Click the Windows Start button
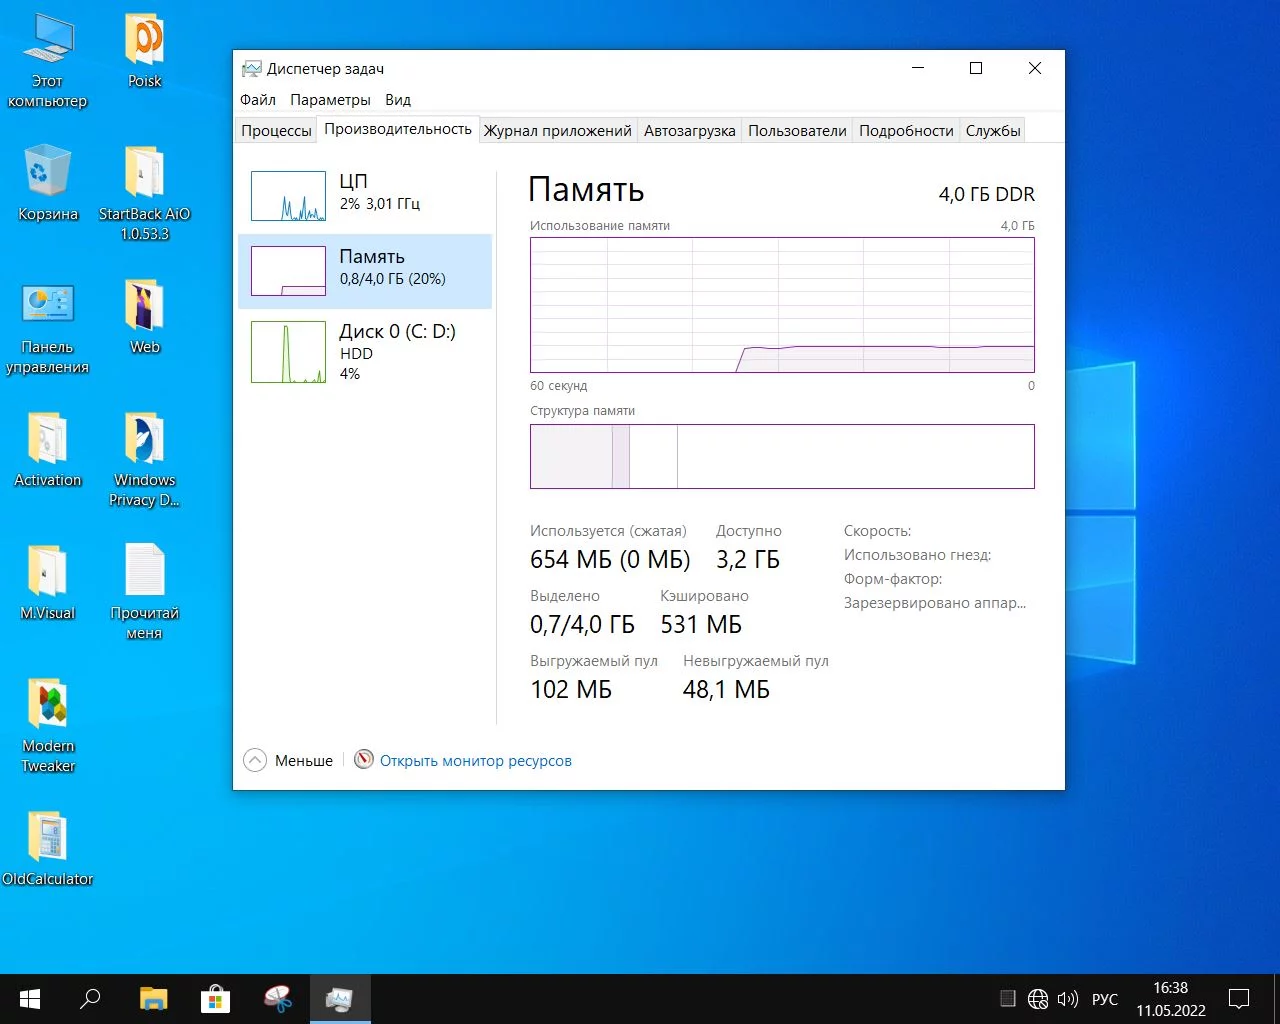 tap(30, 999)
